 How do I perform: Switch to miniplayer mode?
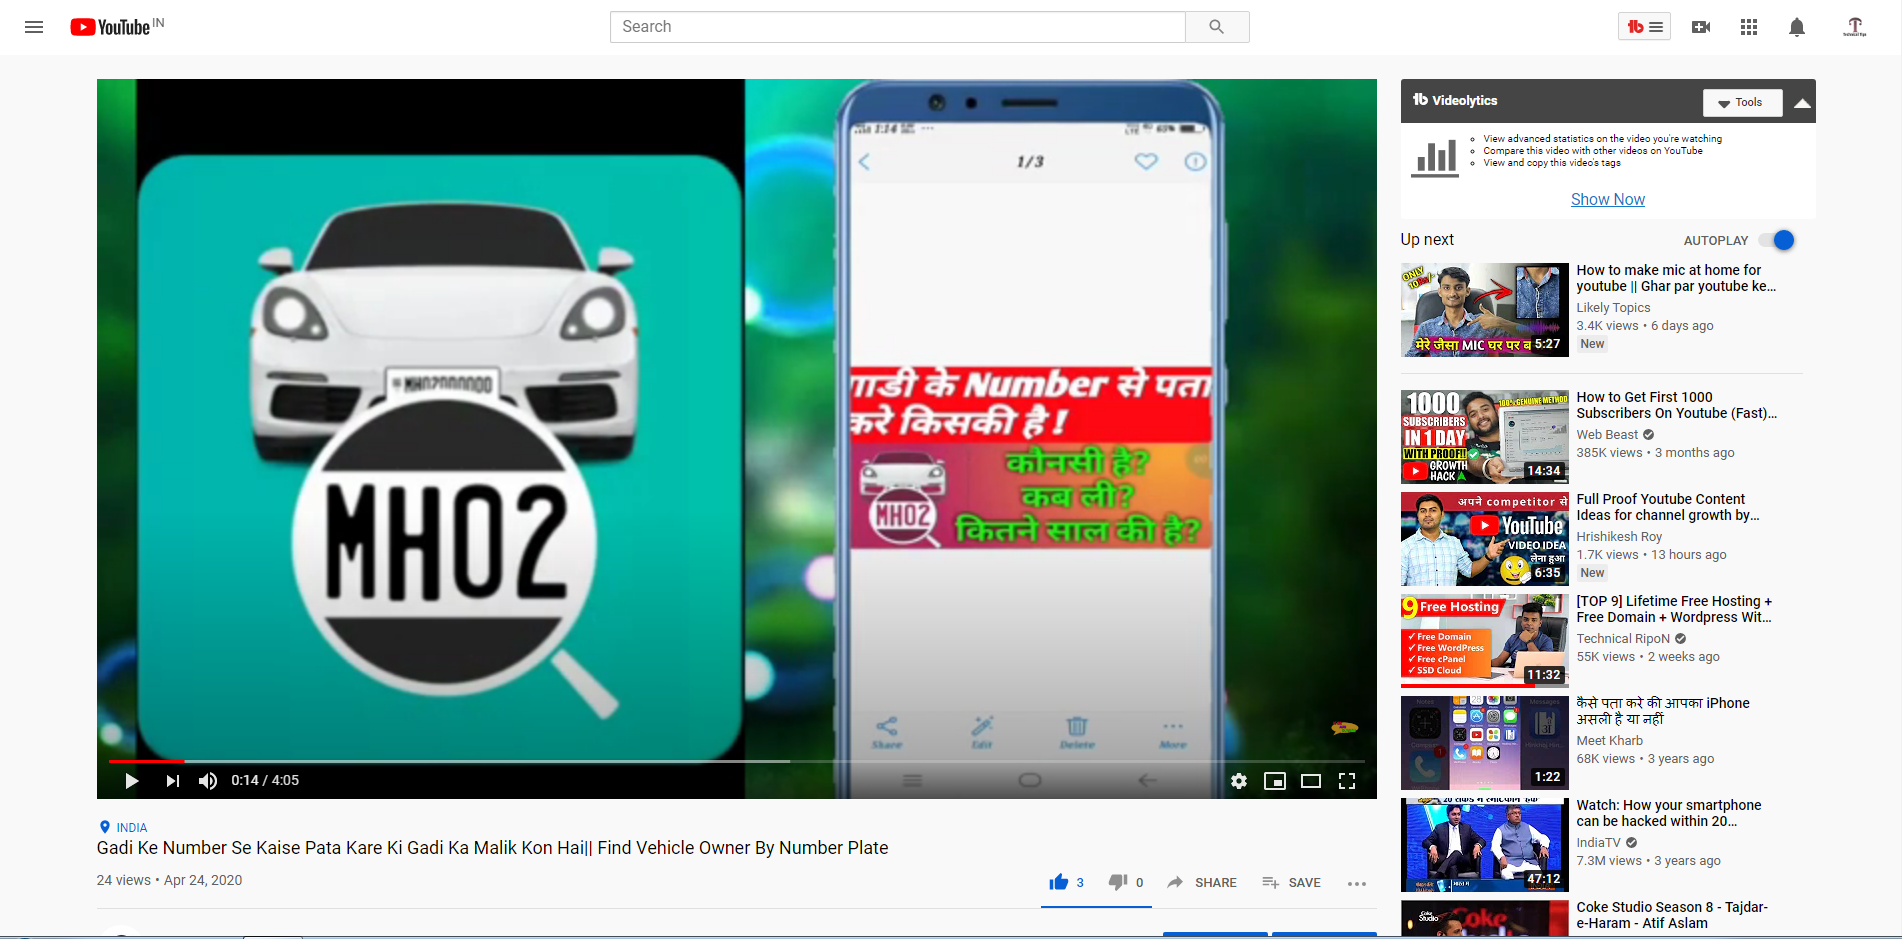(x=1275, y=781)
